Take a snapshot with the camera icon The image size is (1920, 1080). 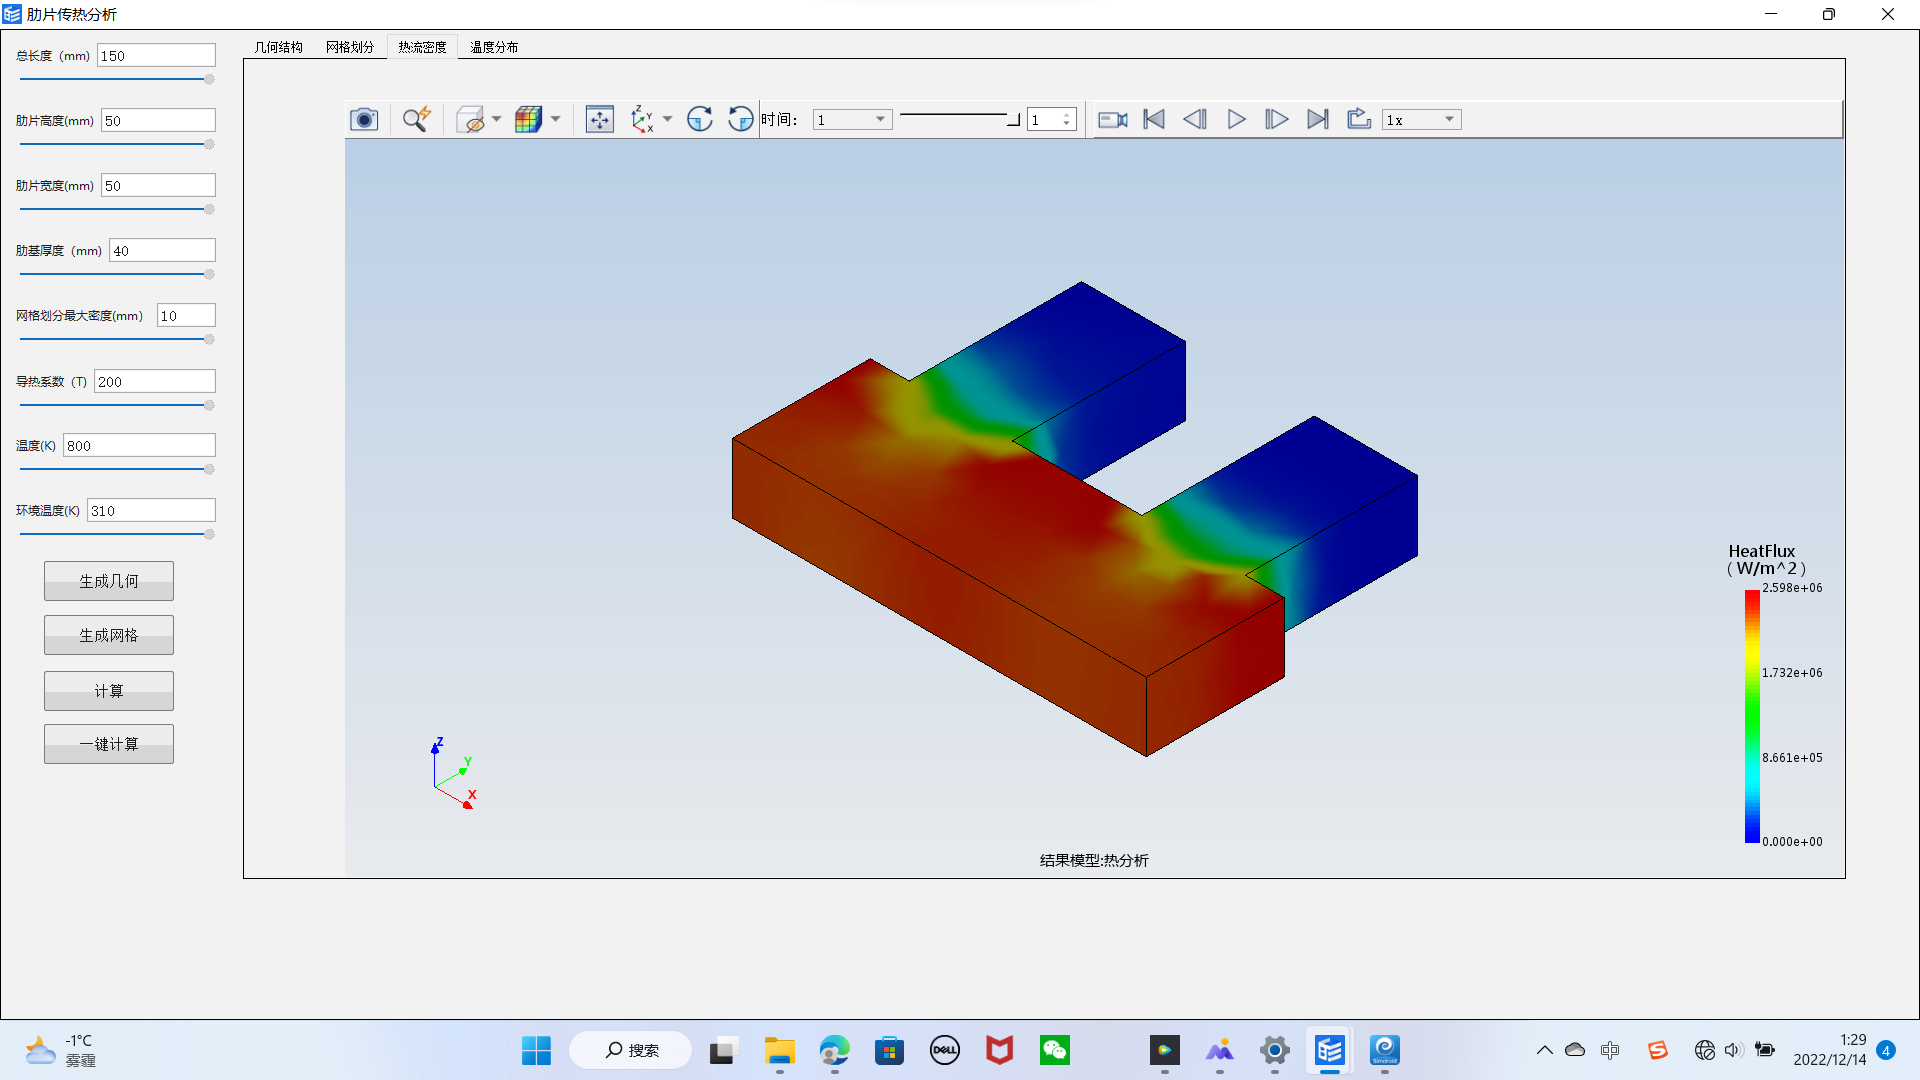[364, 120]
